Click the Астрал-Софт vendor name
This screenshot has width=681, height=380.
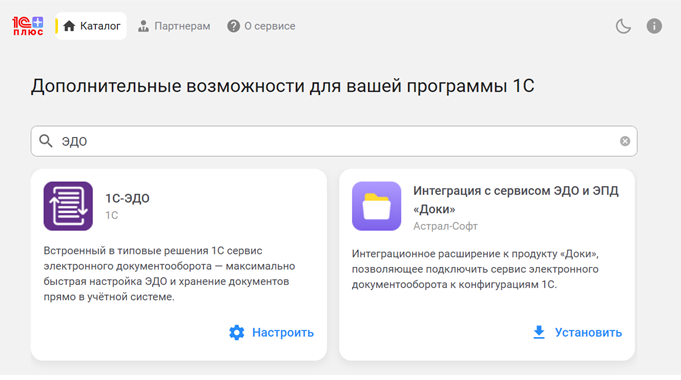(445, 226)
